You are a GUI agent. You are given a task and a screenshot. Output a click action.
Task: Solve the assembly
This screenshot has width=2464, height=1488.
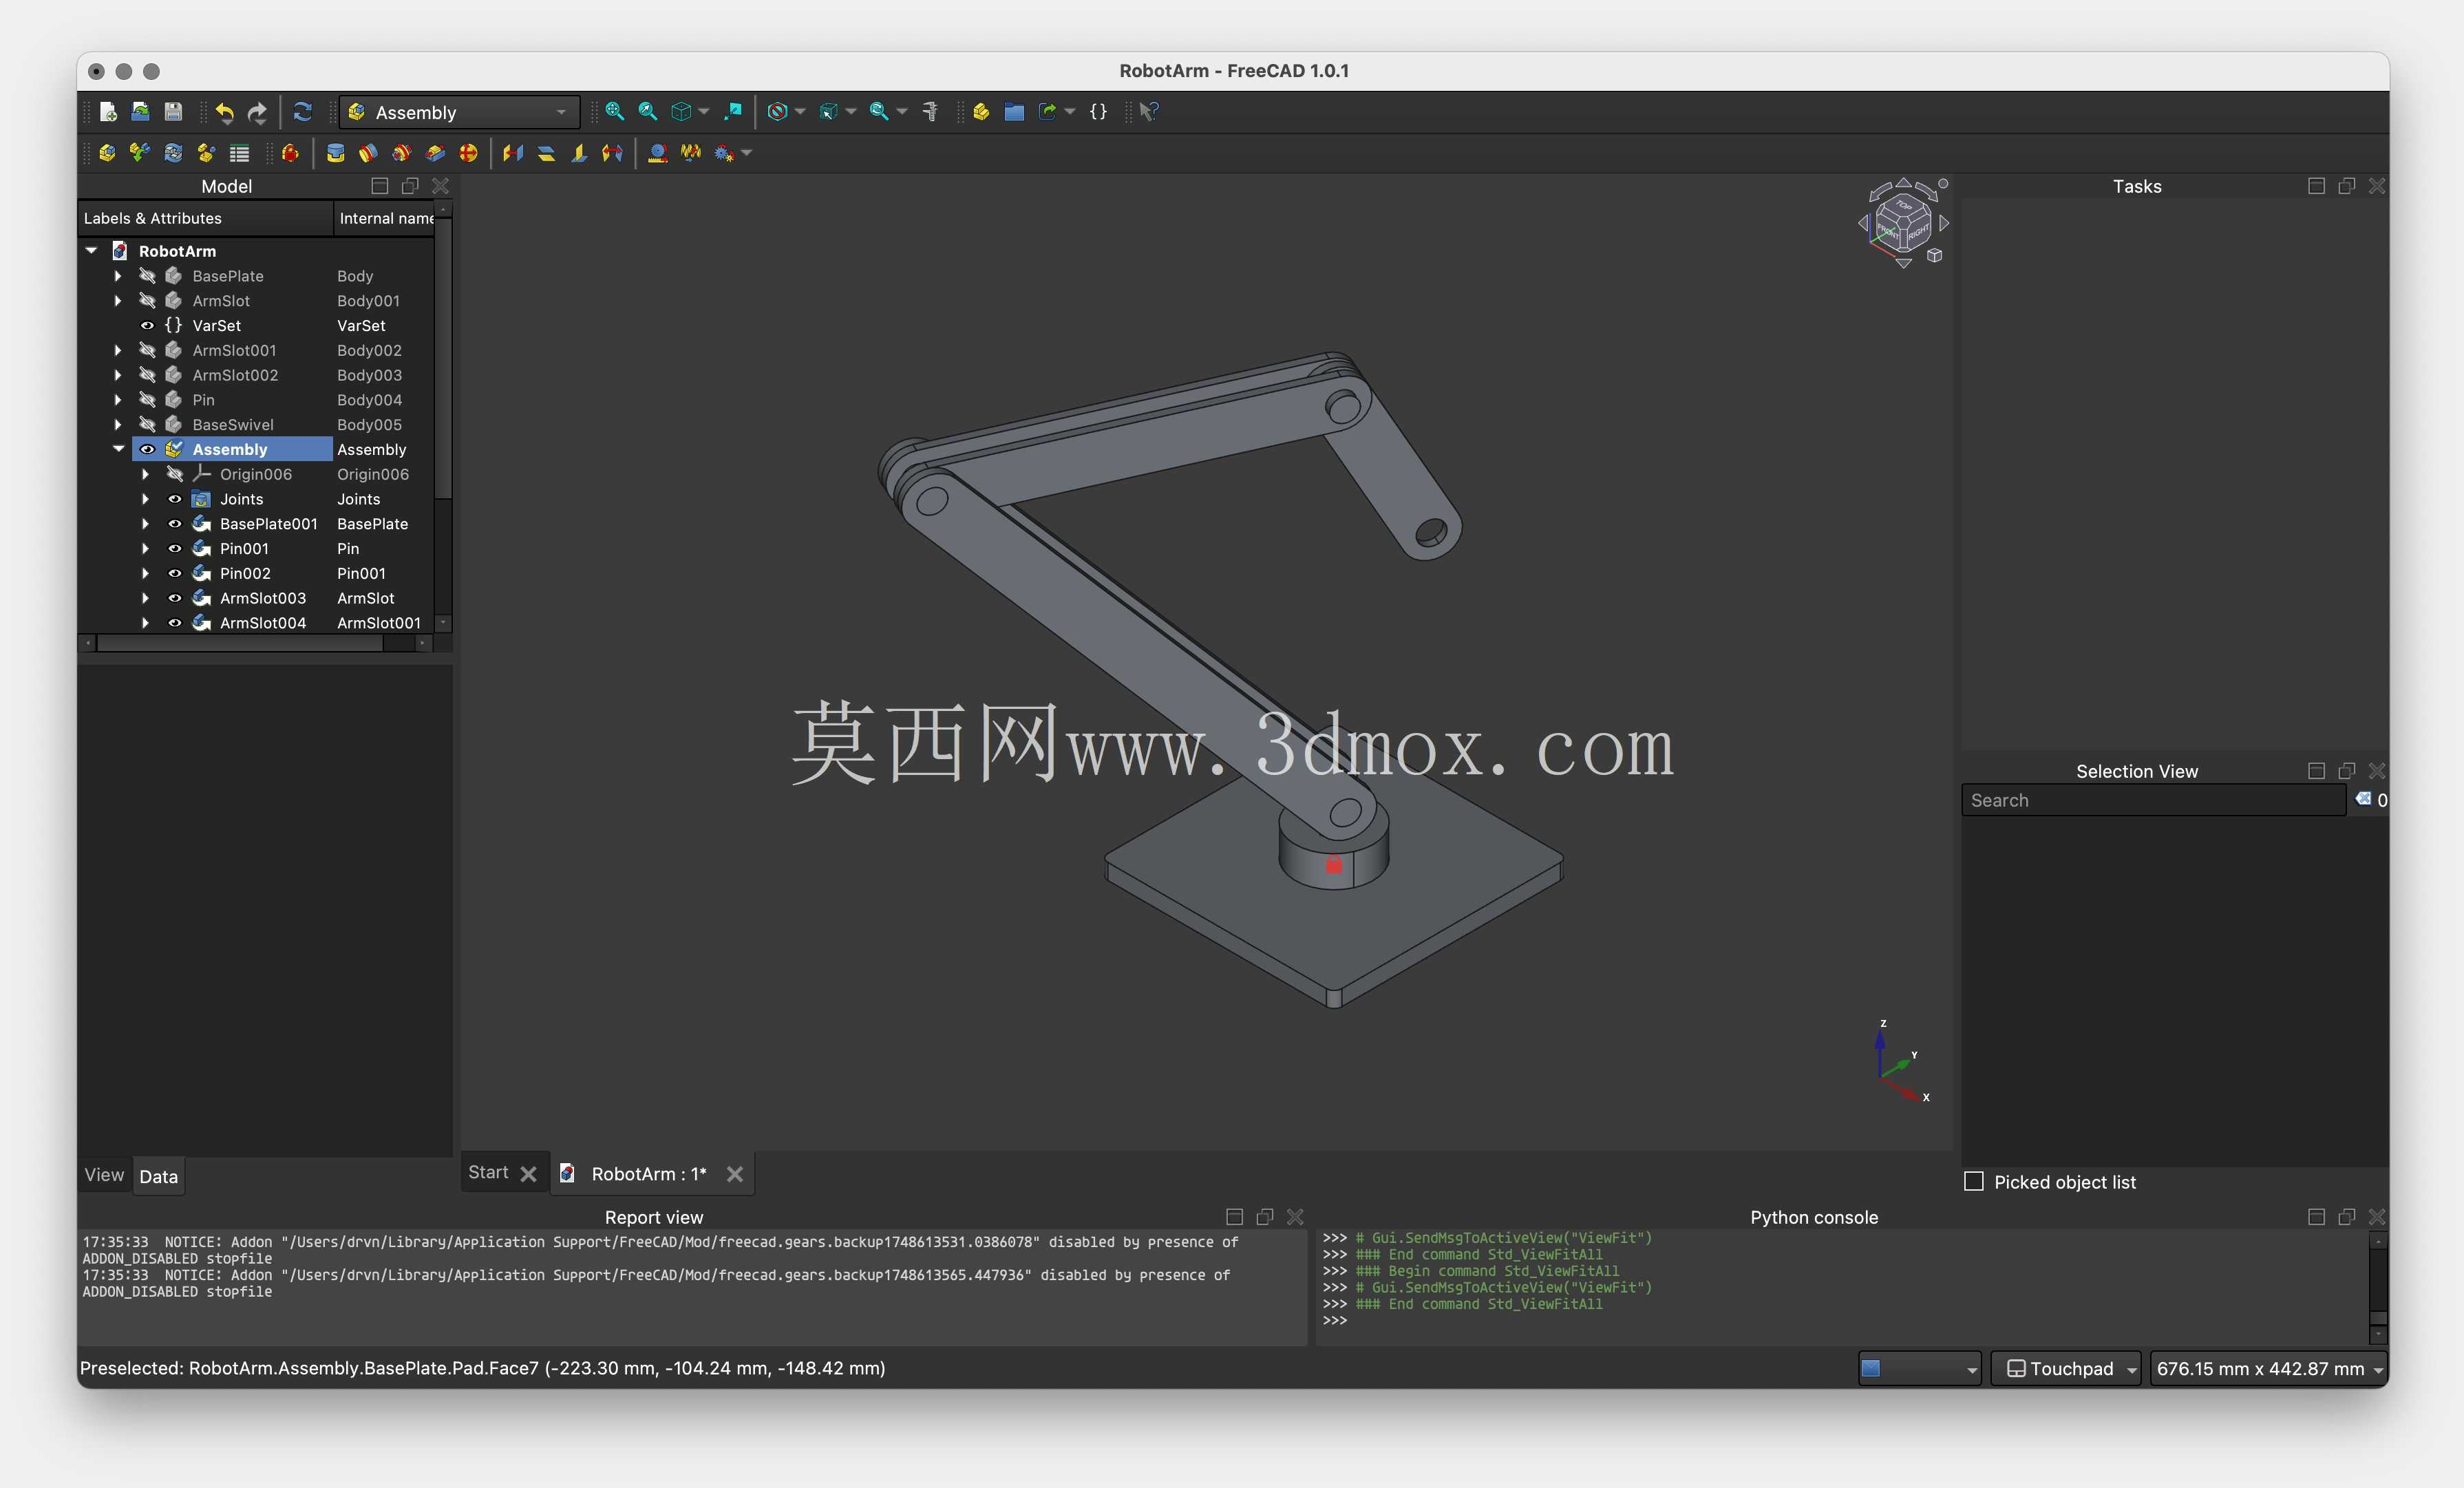point(173,153)
